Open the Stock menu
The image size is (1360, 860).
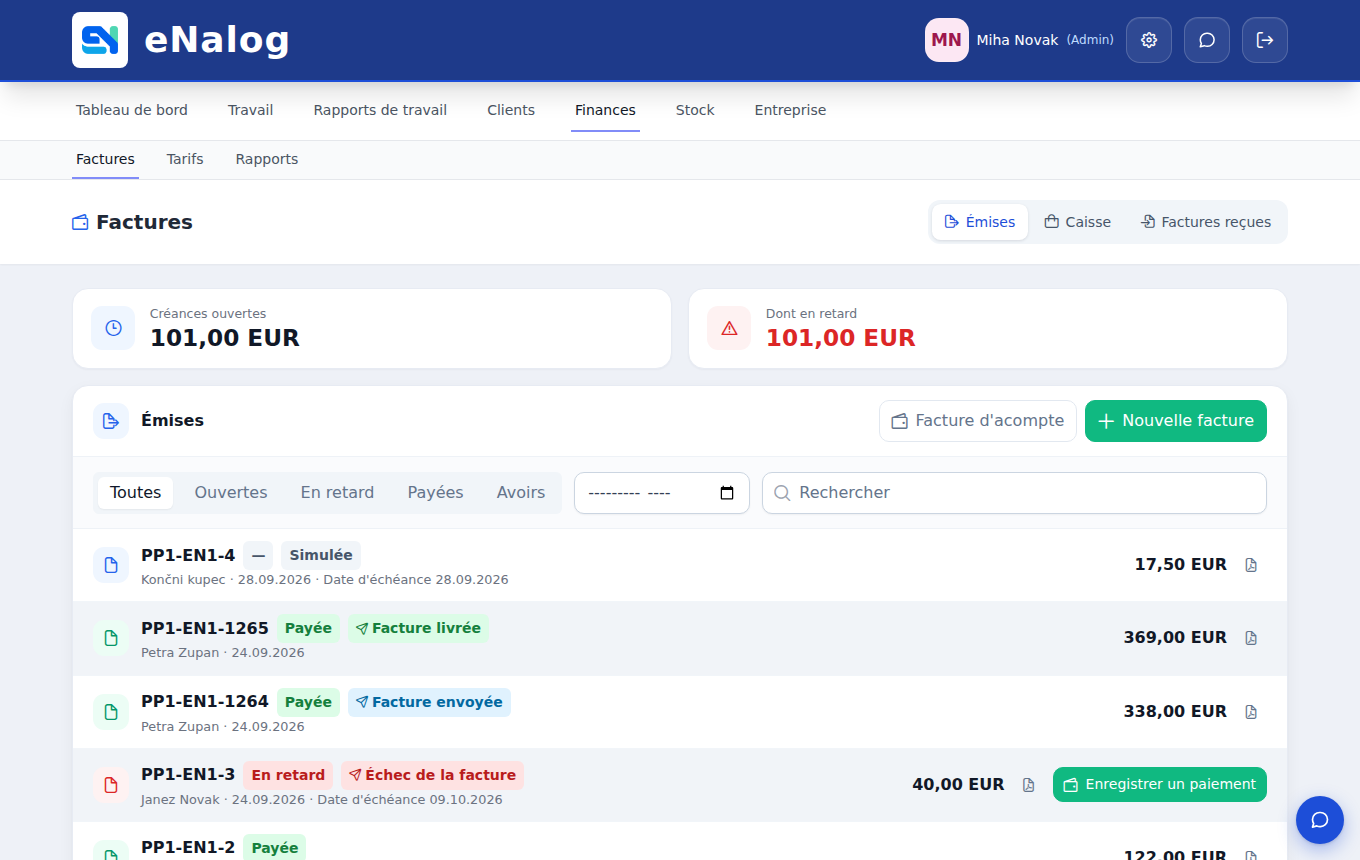(695, 110)
